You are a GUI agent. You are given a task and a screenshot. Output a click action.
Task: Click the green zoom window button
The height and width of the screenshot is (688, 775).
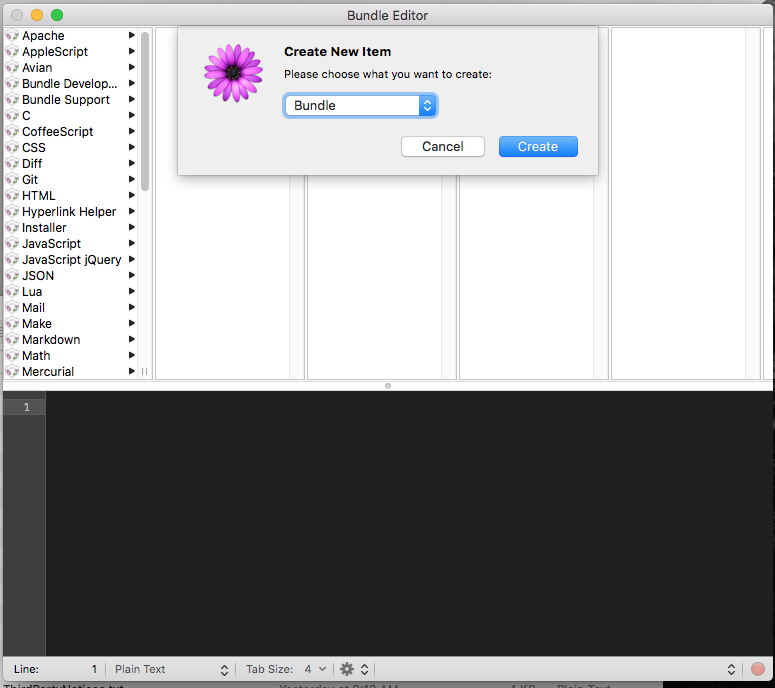coord(57,15)
